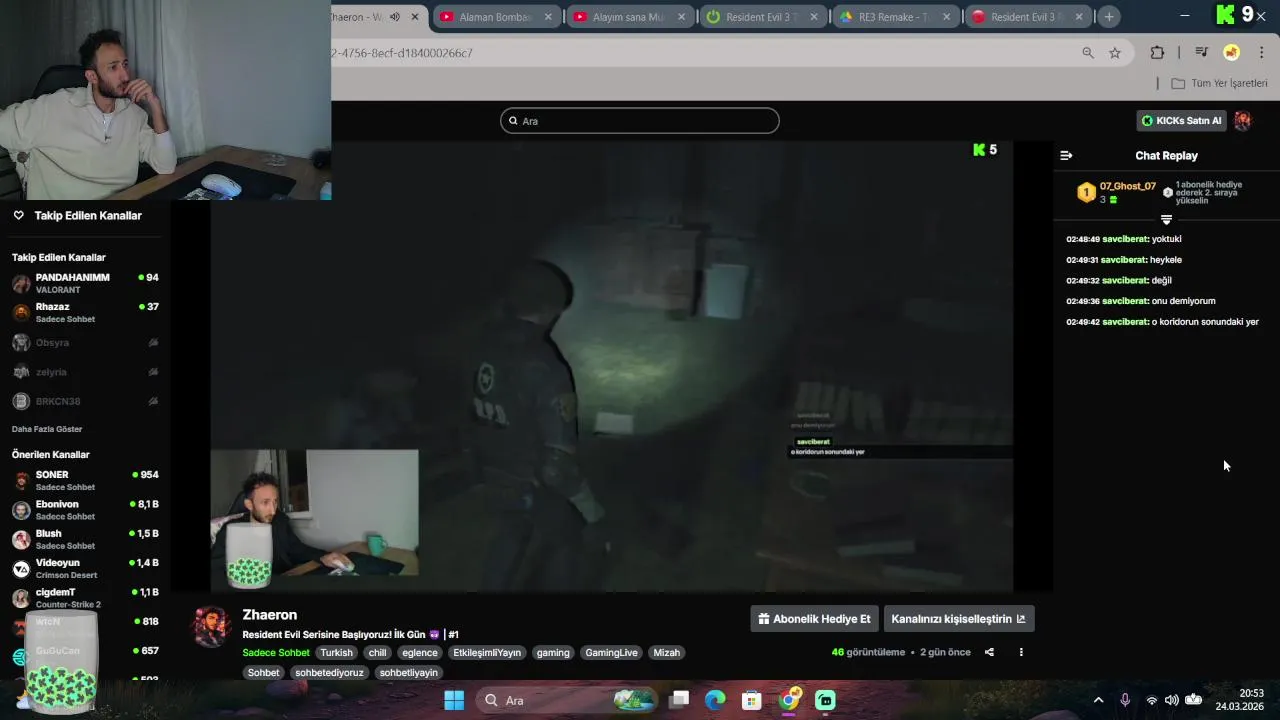
Task: Select the gaming tag
Action: pos(553,653)
